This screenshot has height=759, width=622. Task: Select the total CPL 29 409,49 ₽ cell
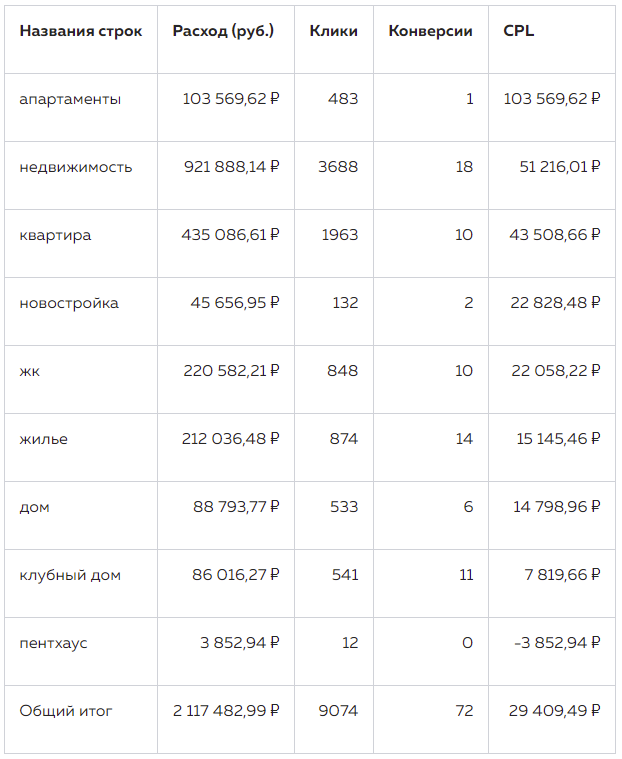click(x=553, y=711)
